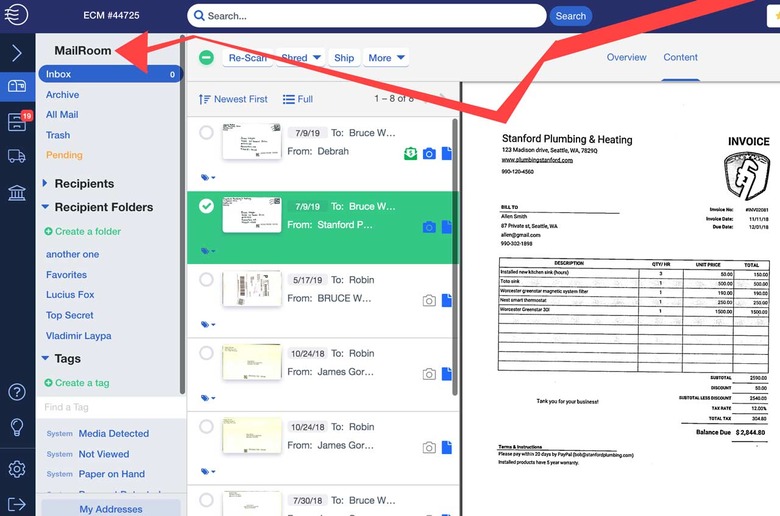Click the Ship button

tap(344, 58)
